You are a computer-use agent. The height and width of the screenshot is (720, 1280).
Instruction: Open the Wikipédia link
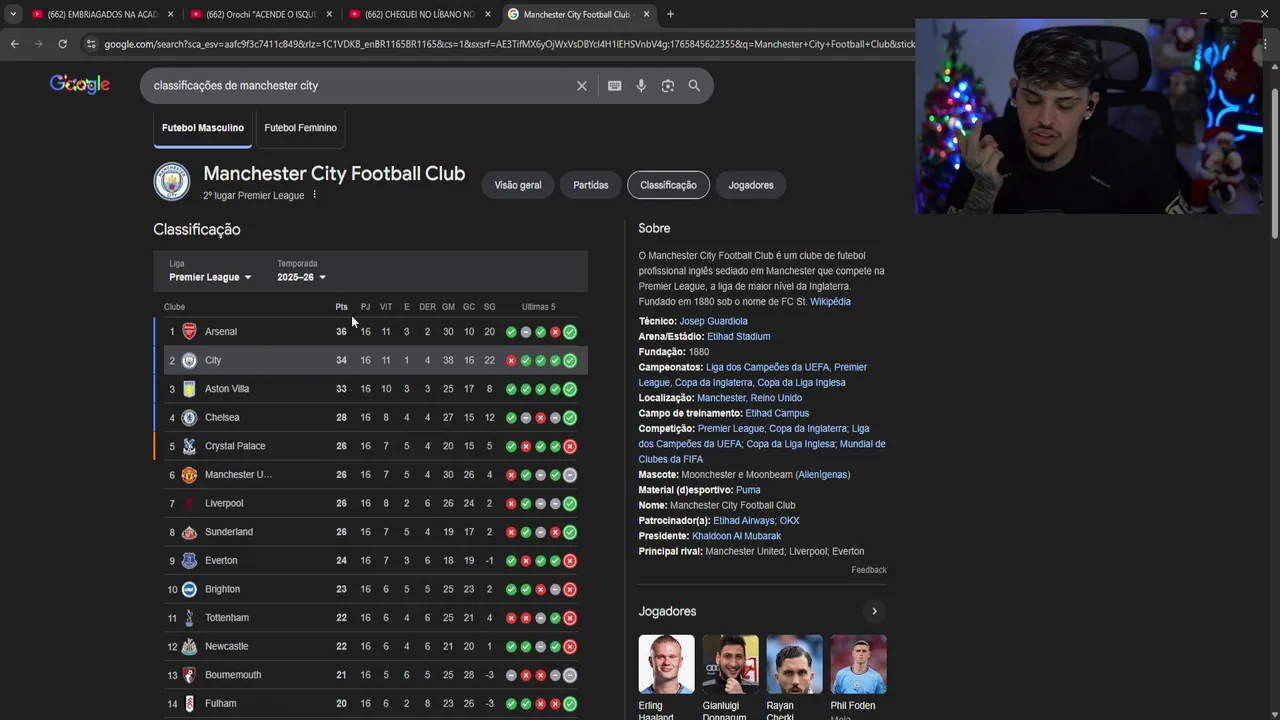click(x=830, y=302)
